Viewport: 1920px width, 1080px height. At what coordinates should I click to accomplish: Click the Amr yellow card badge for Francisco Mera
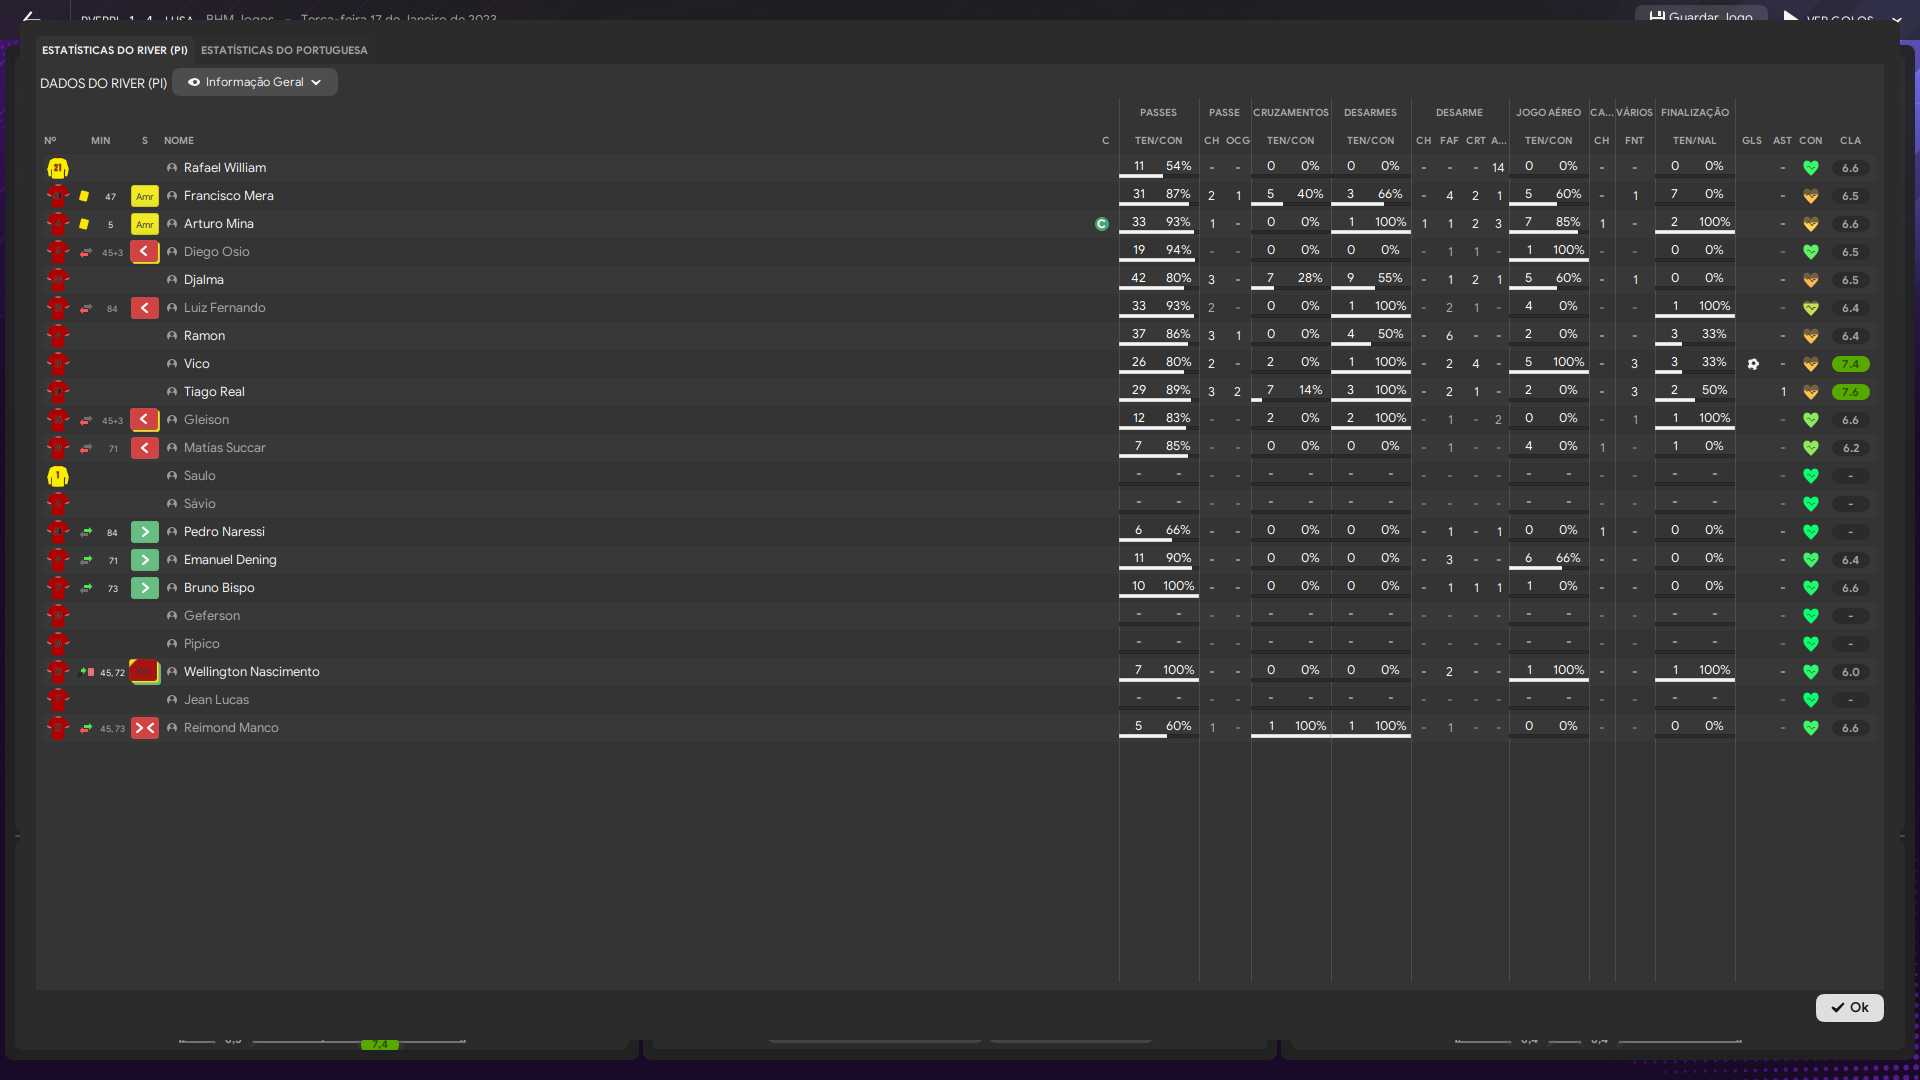tap(145, 196)
